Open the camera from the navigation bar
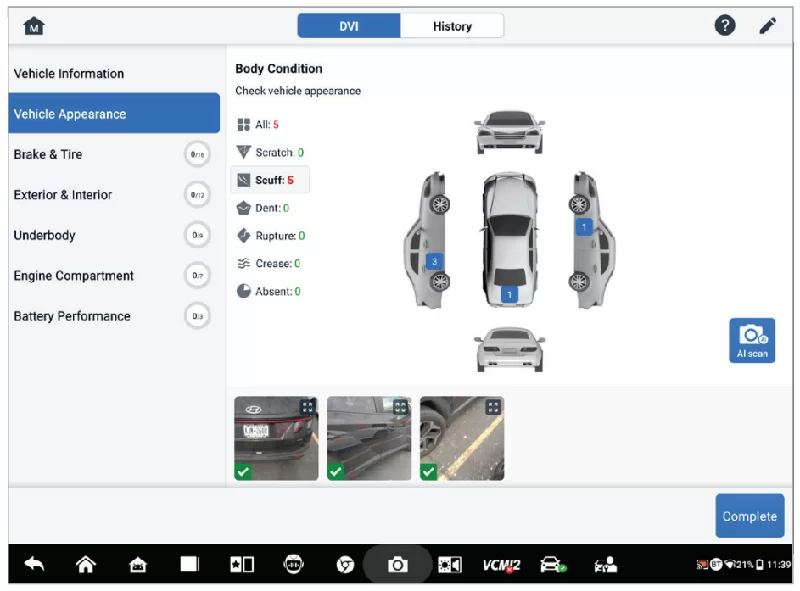The image size is (800, 591). [397, 565]
